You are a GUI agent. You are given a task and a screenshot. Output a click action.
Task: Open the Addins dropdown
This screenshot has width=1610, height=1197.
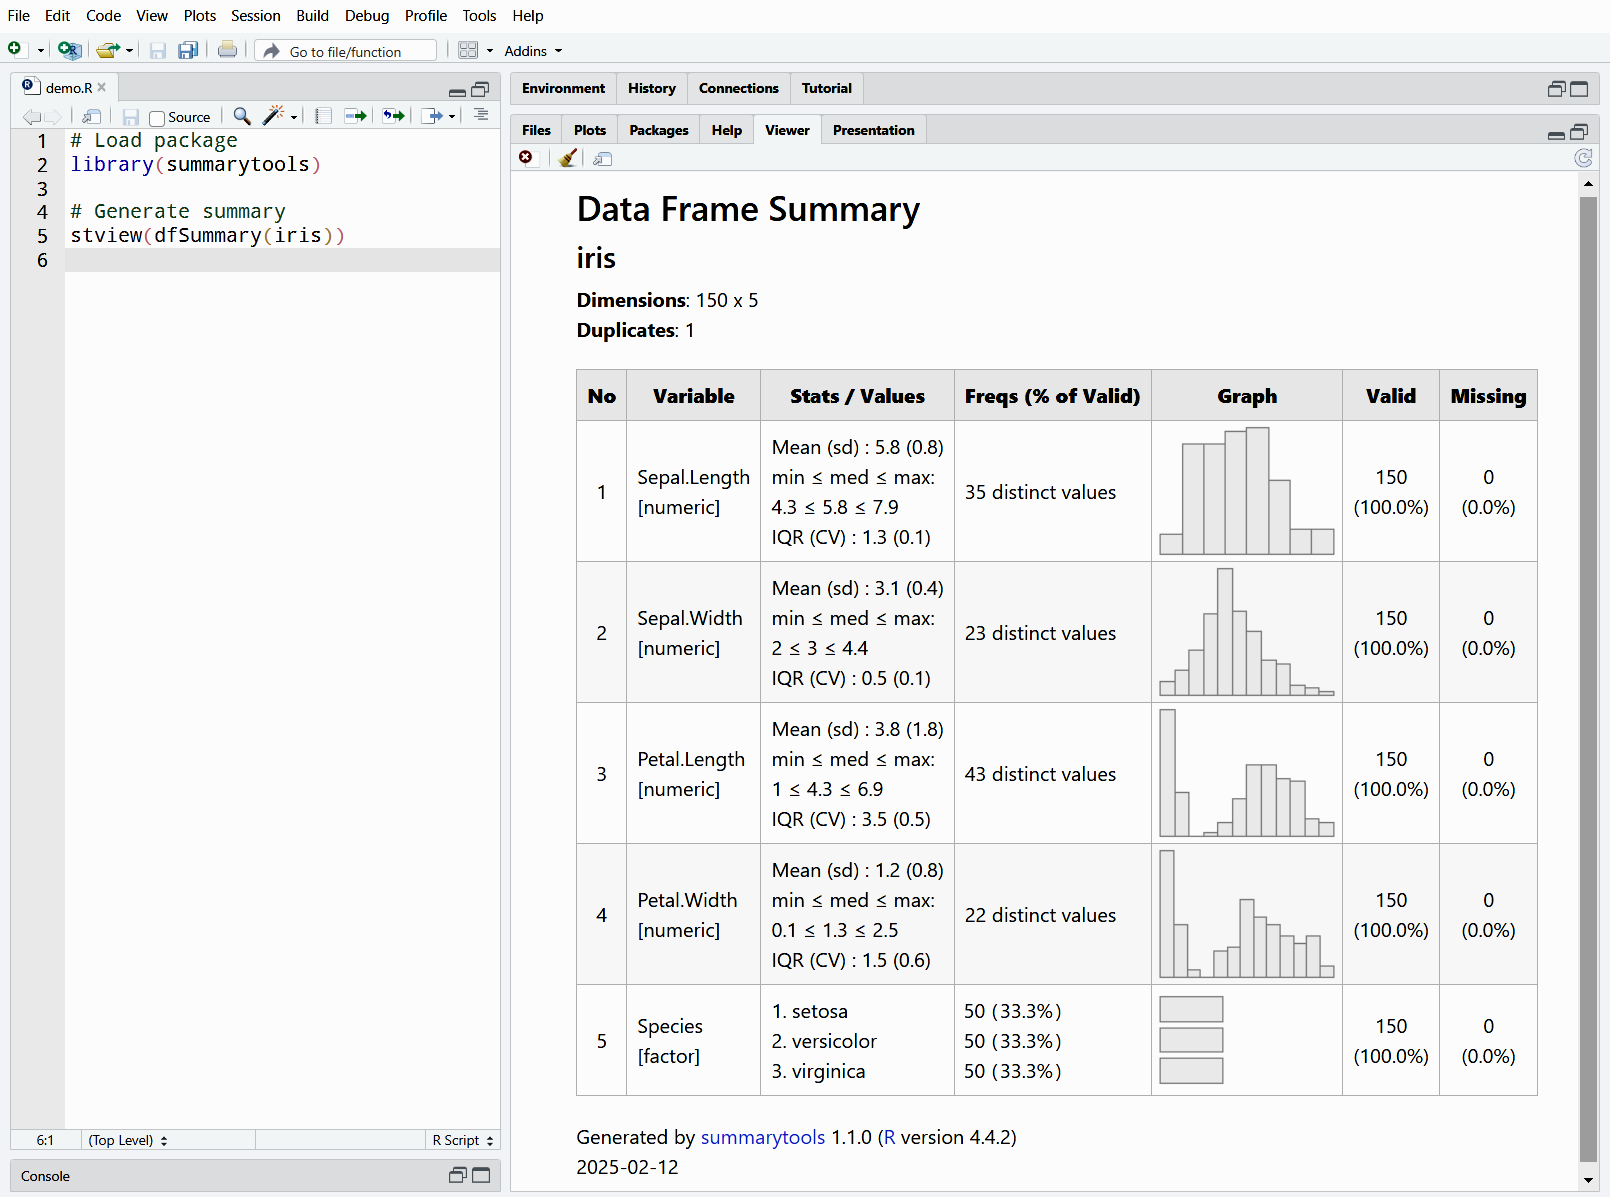[x=533, y=51]
